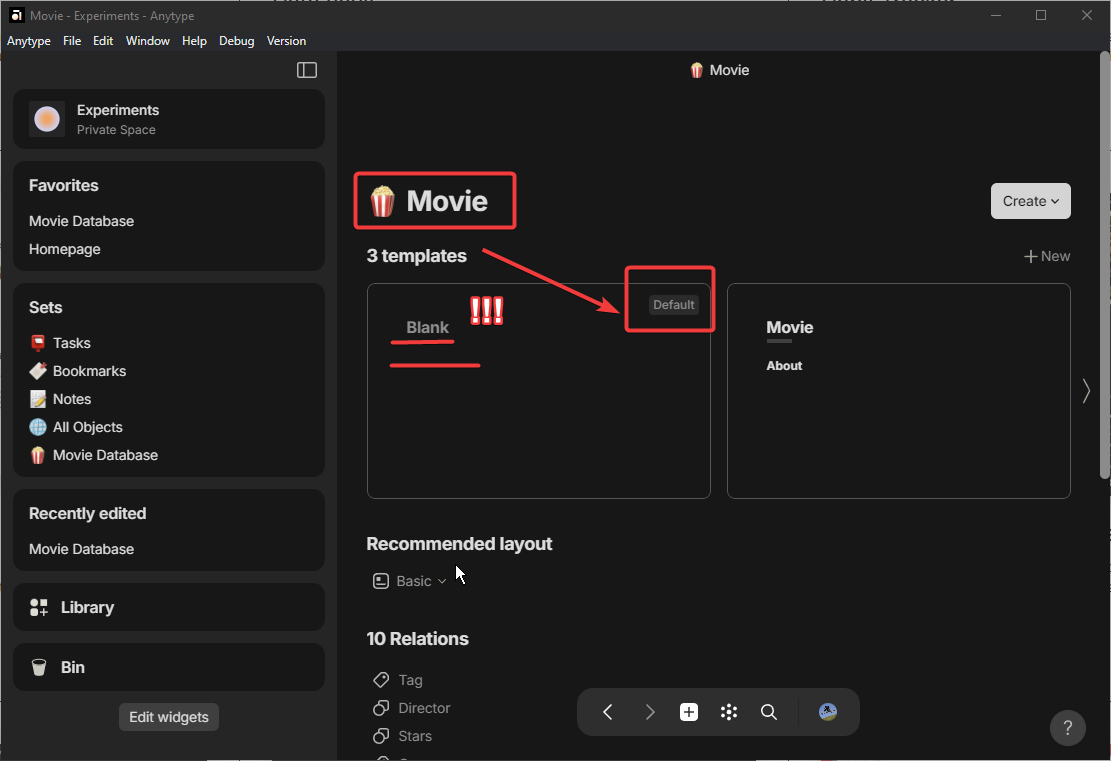Add a new template with New
The width and height of the screenshot is (1111, 761).
1047,257
